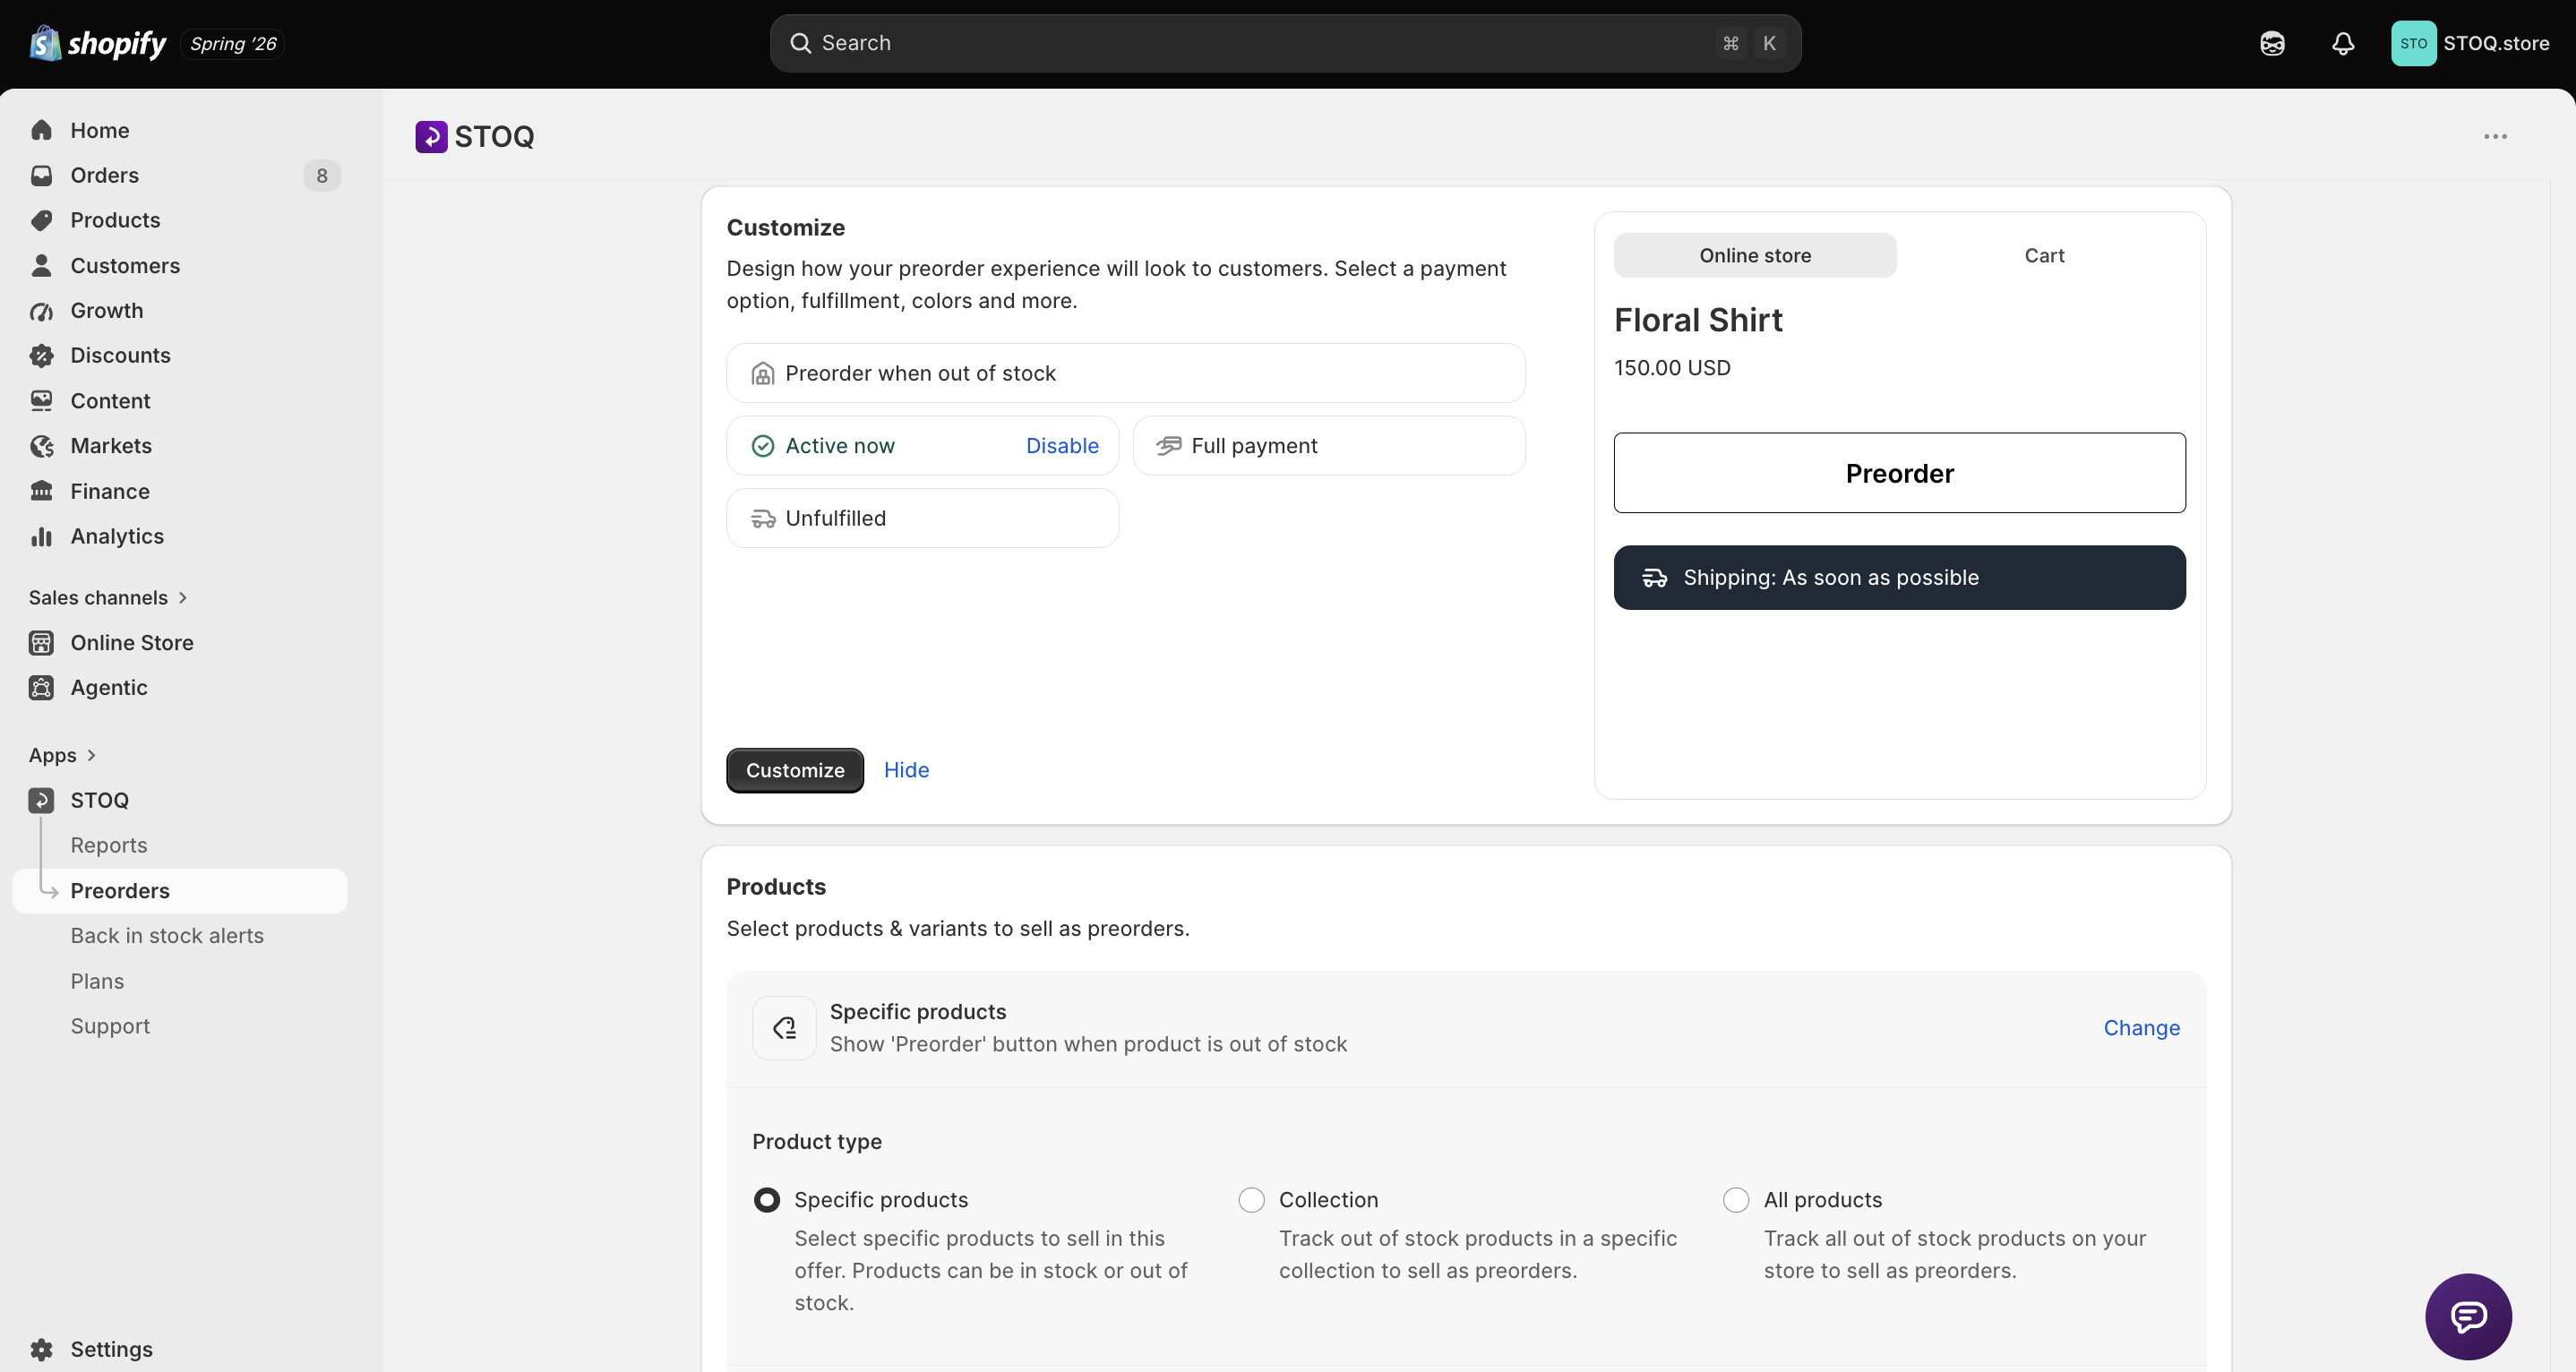This screenshot has height=1372, width=2576.
Task: Click the Online Store storefront icon
Action: [41, 642]
